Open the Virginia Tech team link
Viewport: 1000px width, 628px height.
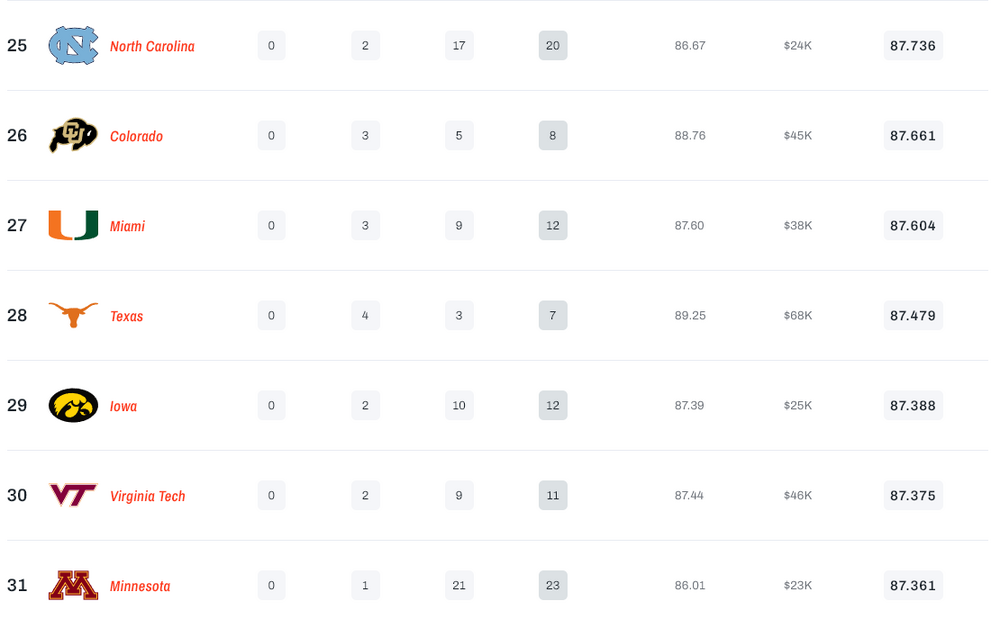147,497
